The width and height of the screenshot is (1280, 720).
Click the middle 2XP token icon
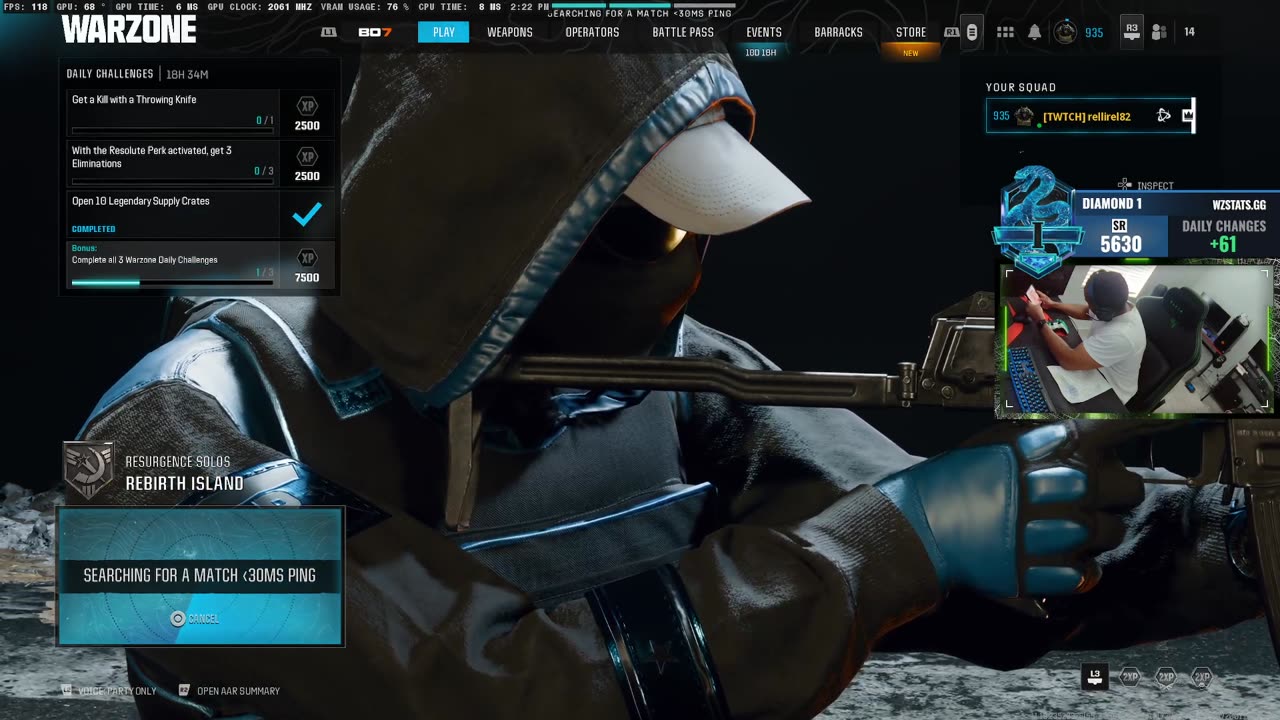pyautogui.click(x=1166, y=677)
